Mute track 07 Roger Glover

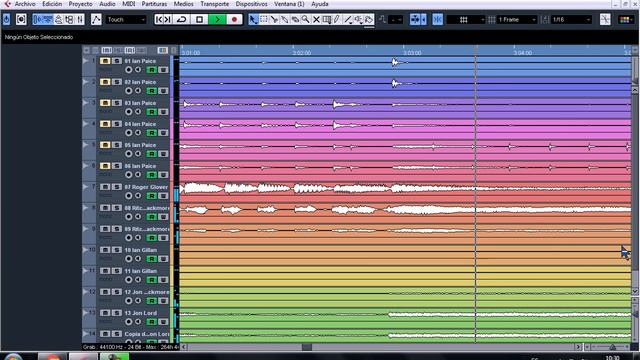pyautogui.click(x=105, y=187)
